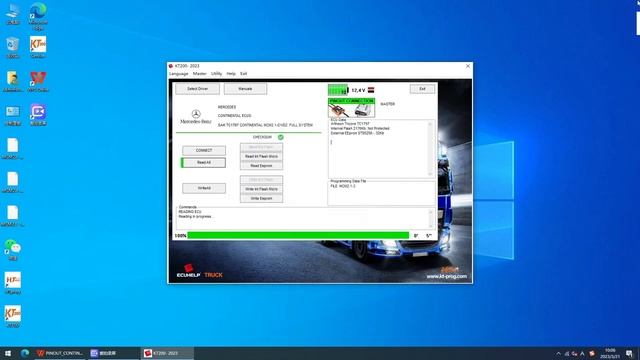640x360 pixels.
Task: Click the Mercedes-Benz logo
Action: [x=196, y=117]
